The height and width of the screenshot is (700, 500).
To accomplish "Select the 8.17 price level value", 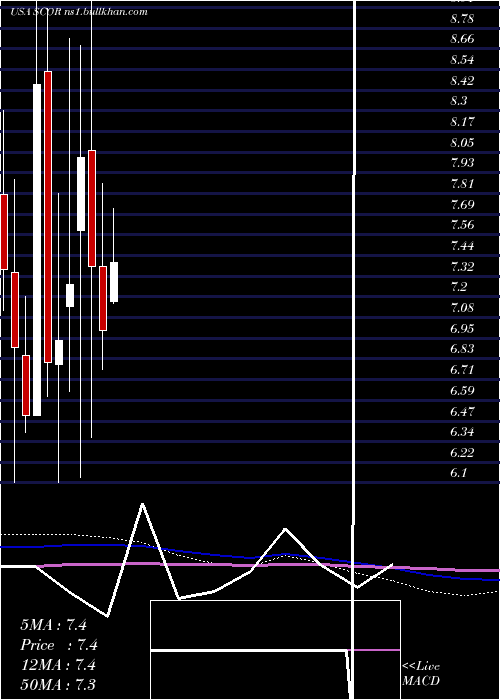I will [x=462, y=121].
